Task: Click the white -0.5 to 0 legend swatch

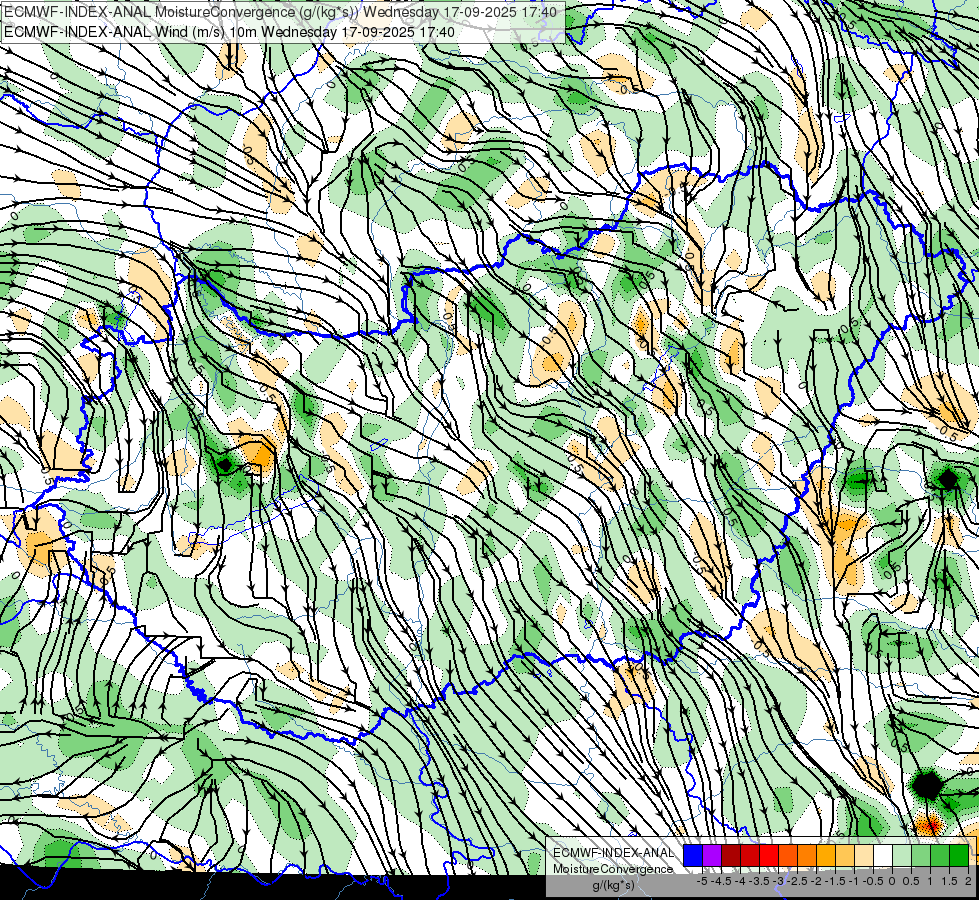Action: coord(883,855)
